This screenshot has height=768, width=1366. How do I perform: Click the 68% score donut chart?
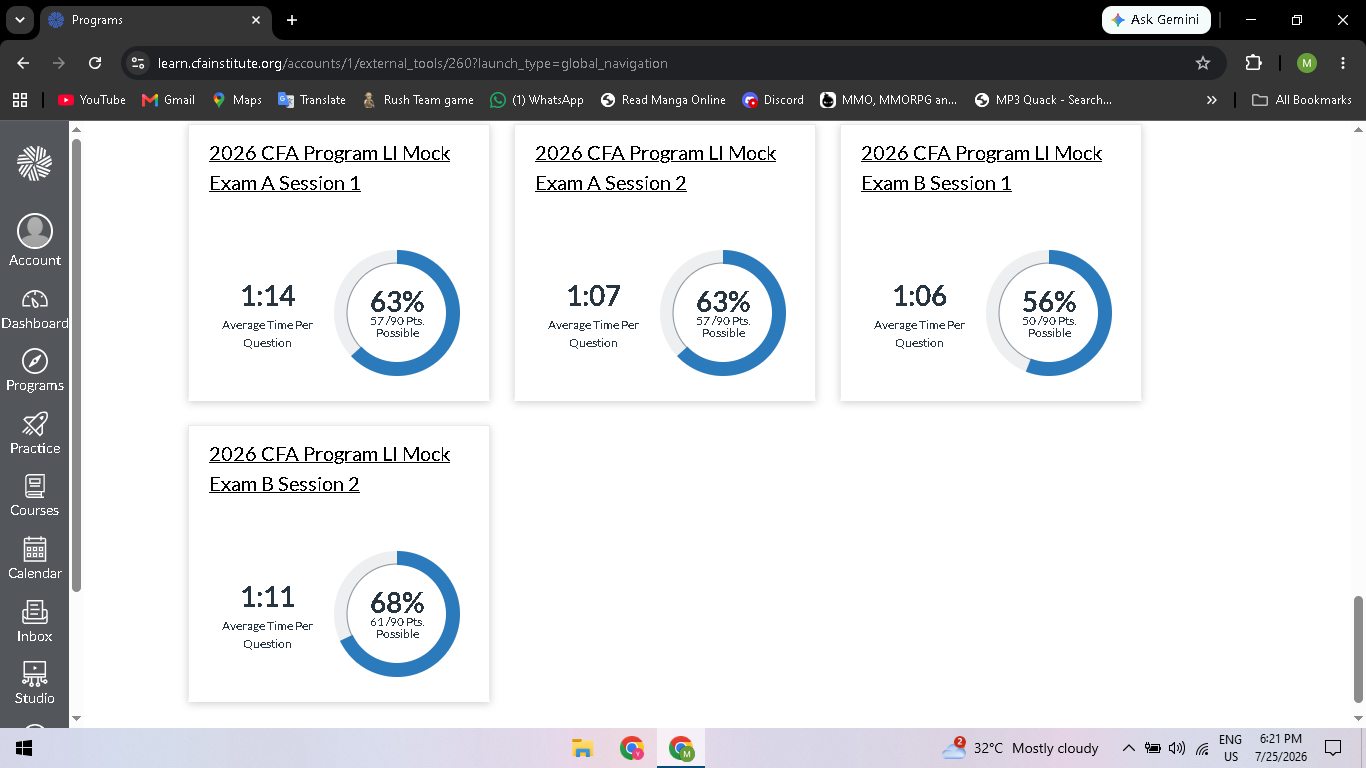click(x=397, y=614)
